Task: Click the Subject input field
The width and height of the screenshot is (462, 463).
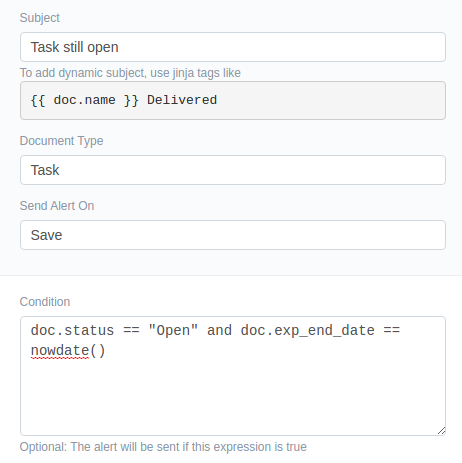Action: 233,47
